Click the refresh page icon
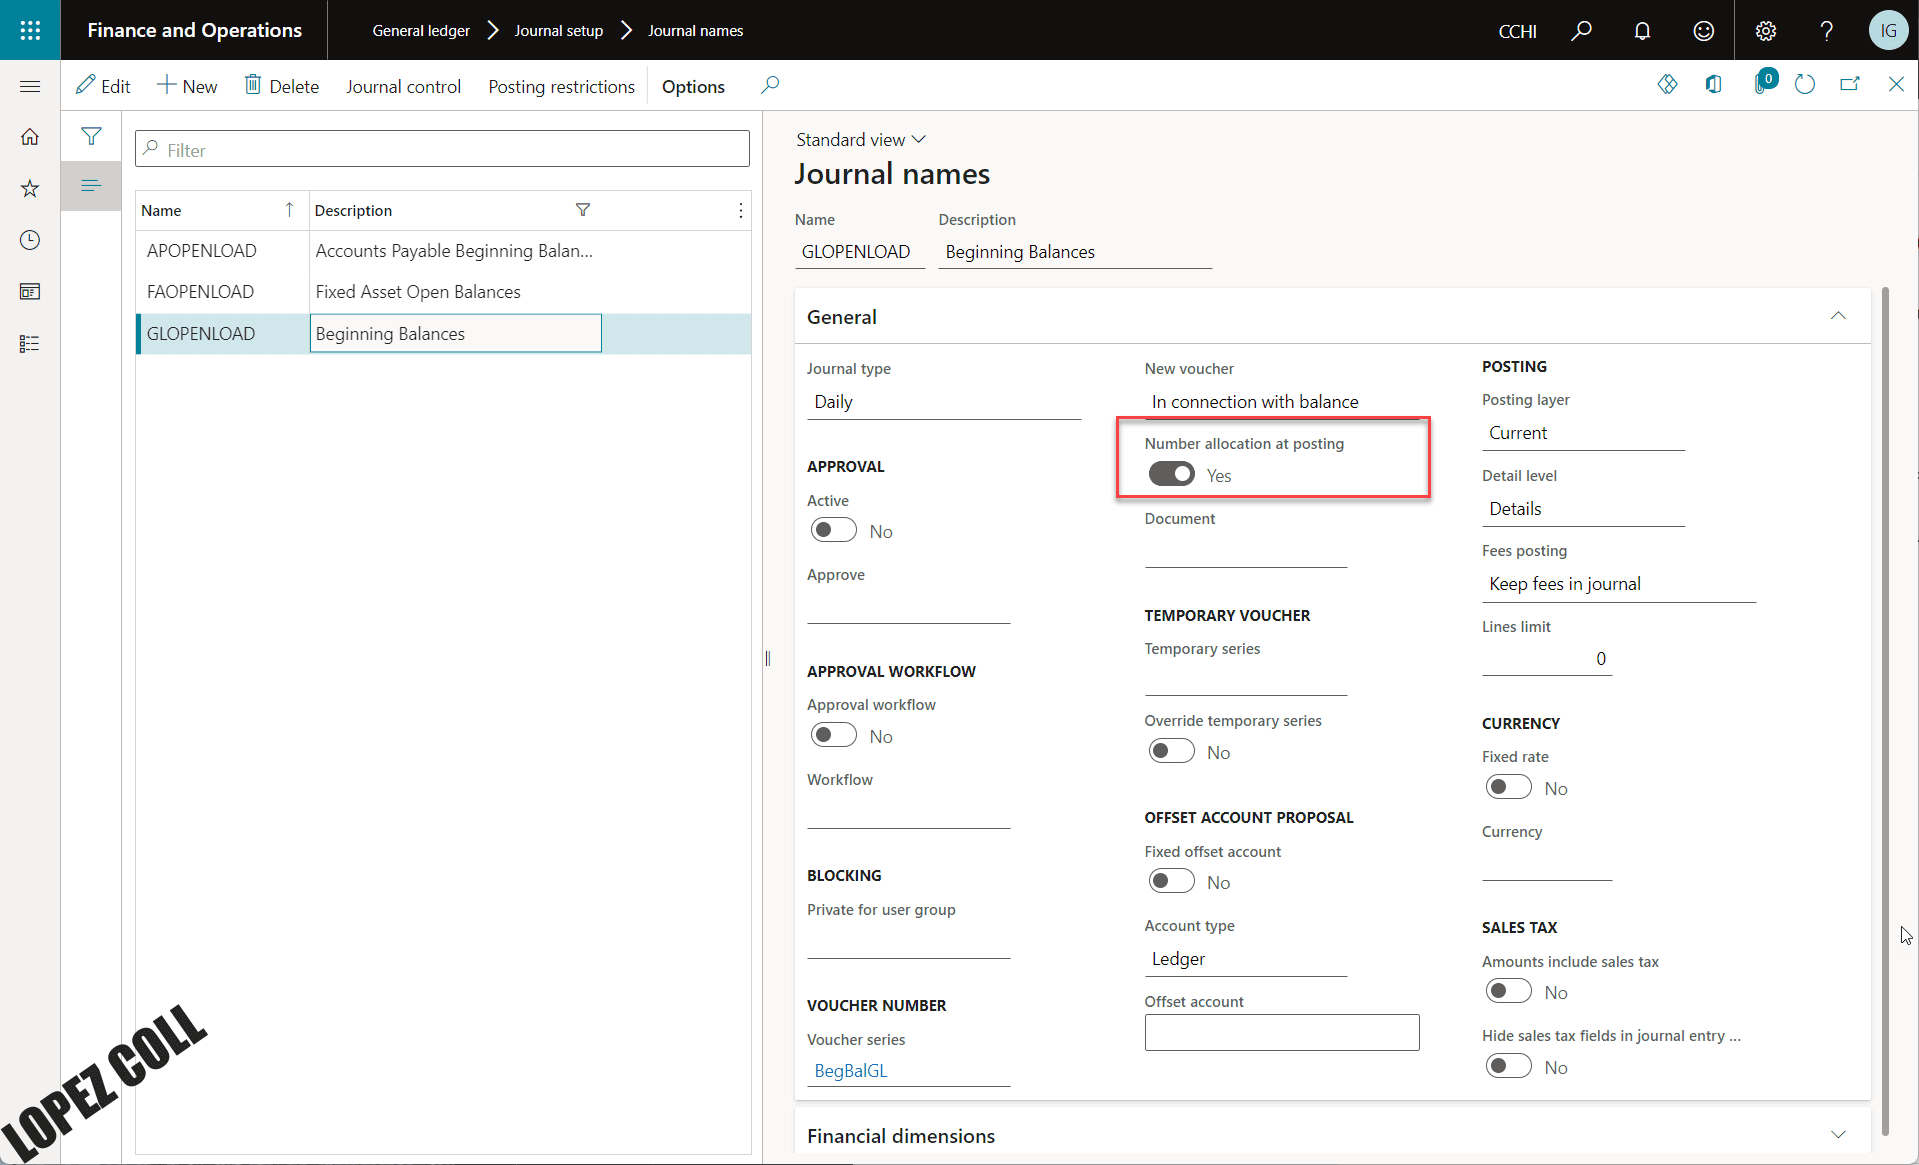The image size is (1919, 1165). point(1805,85)
